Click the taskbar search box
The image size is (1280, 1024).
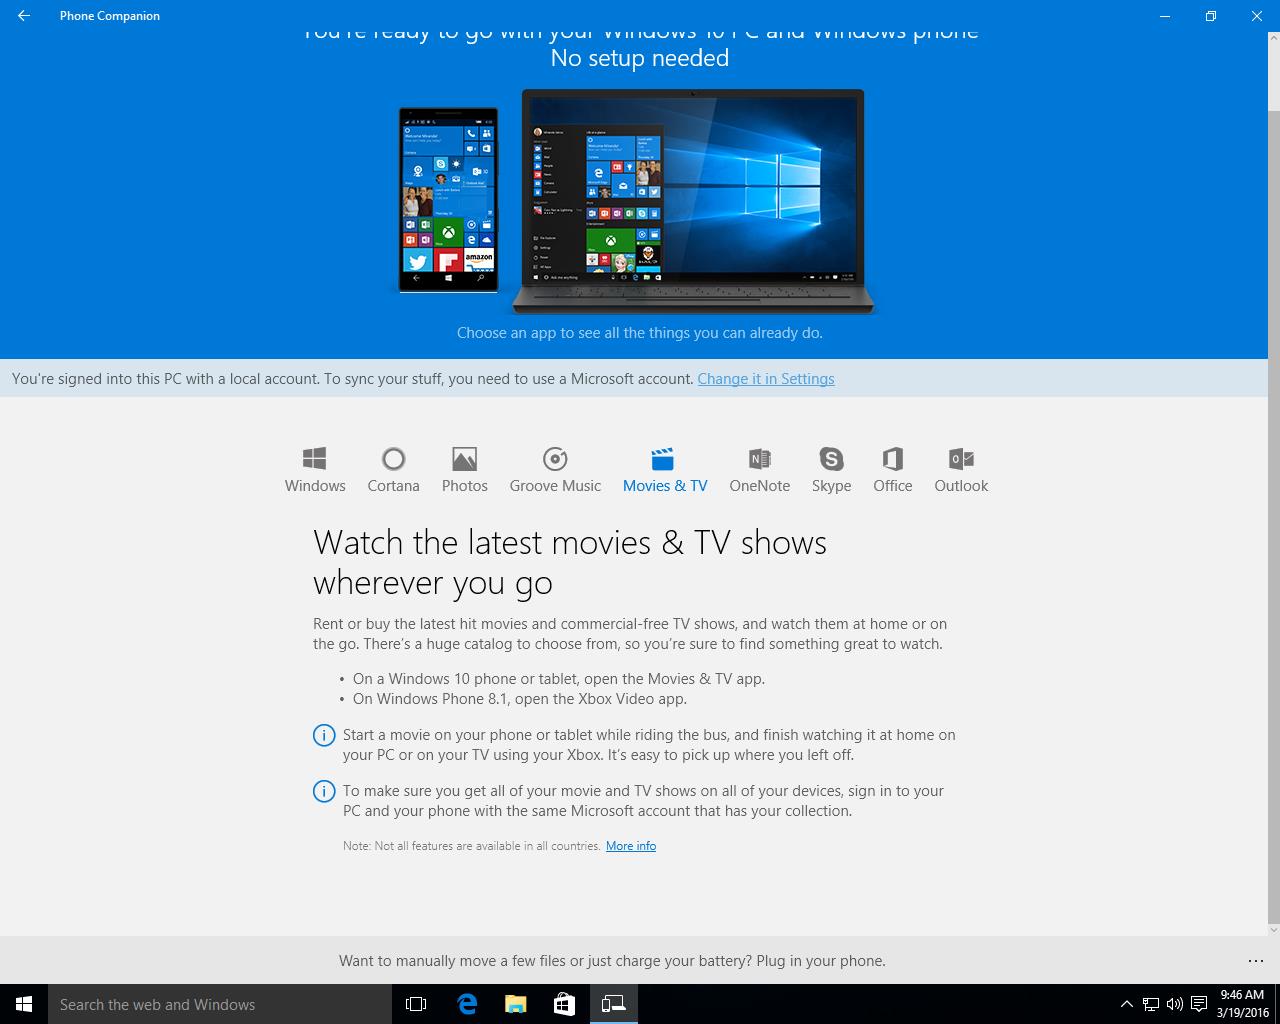220,1004
